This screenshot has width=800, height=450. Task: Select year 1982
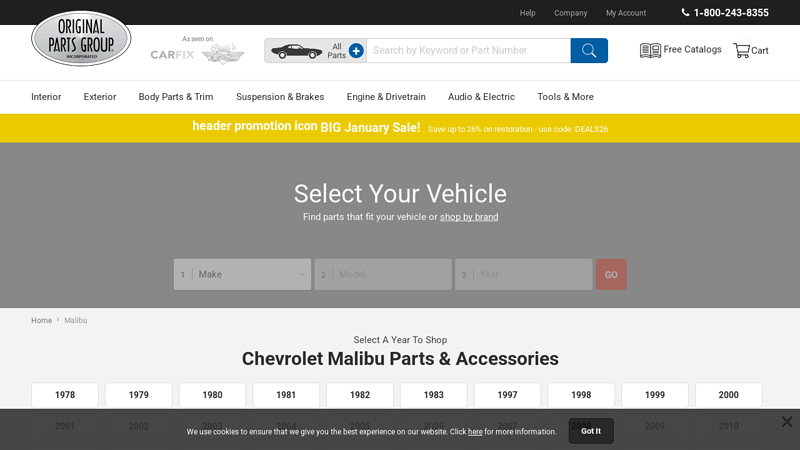pyautogui.click(x=360, y=395)
